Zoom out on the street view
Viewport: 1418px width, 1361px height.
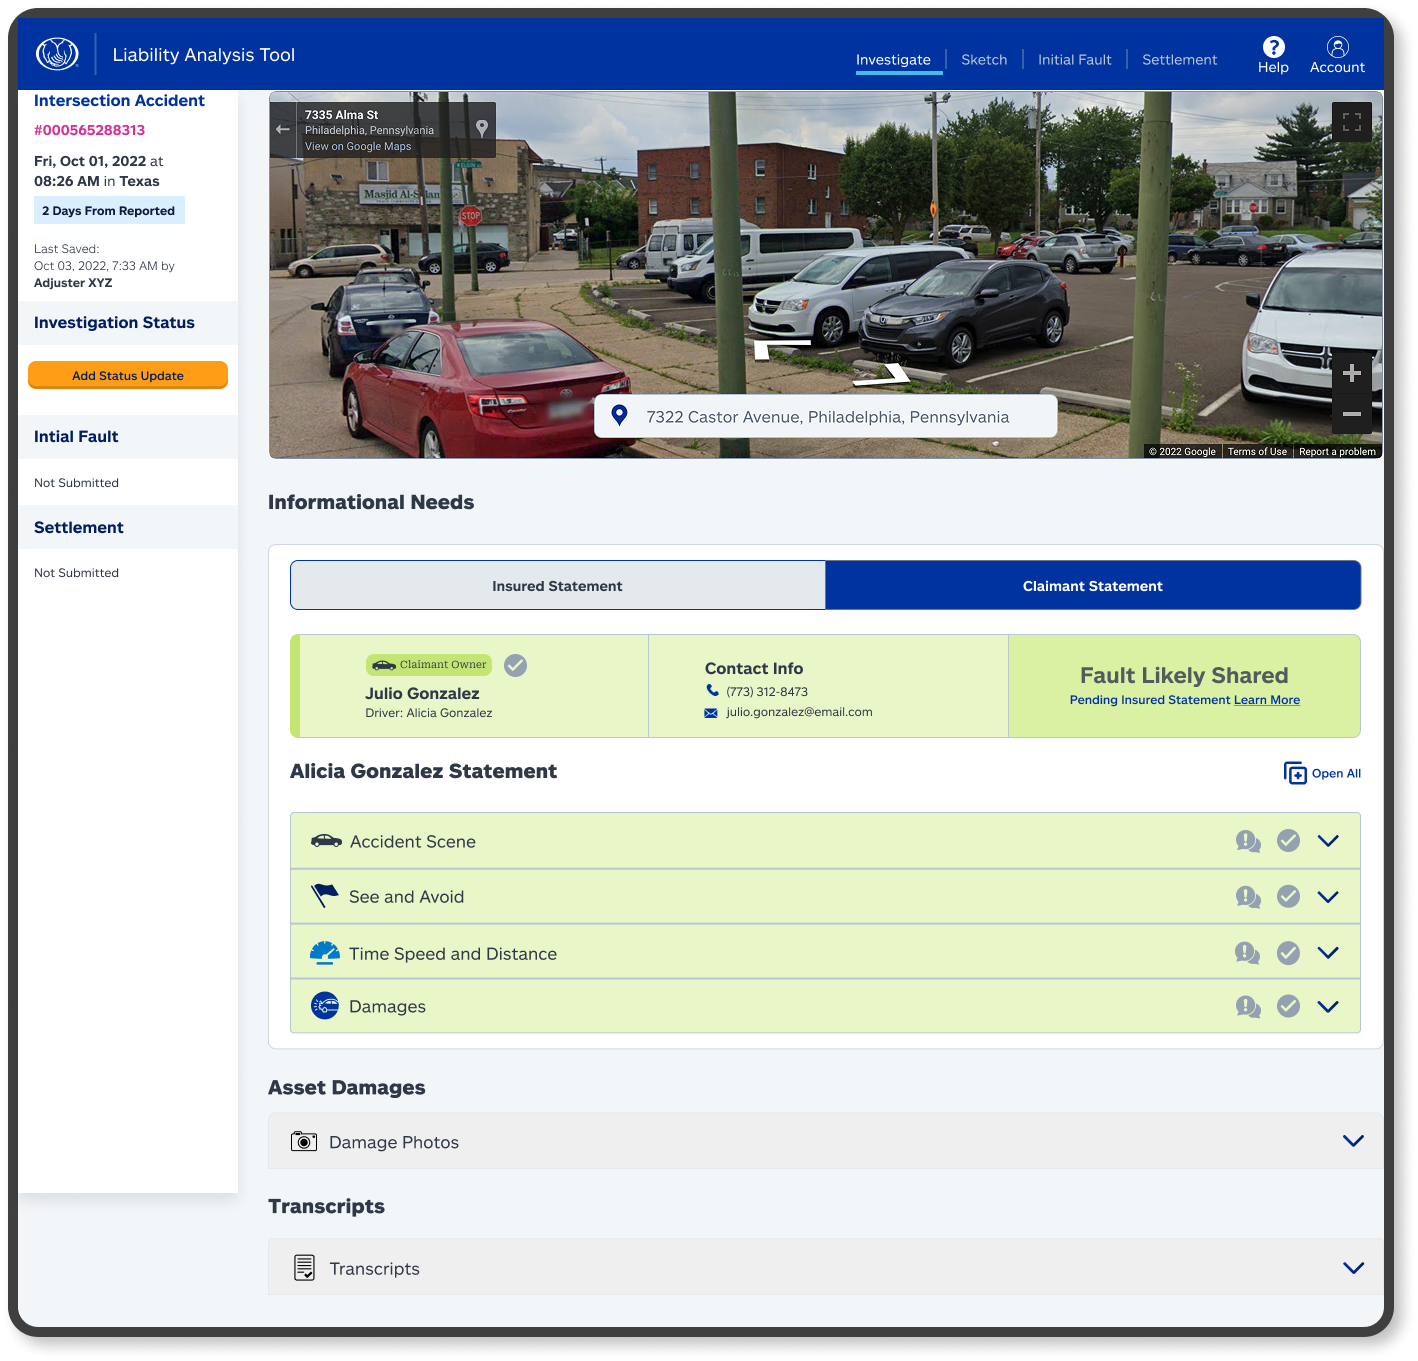click(1352, 413)
